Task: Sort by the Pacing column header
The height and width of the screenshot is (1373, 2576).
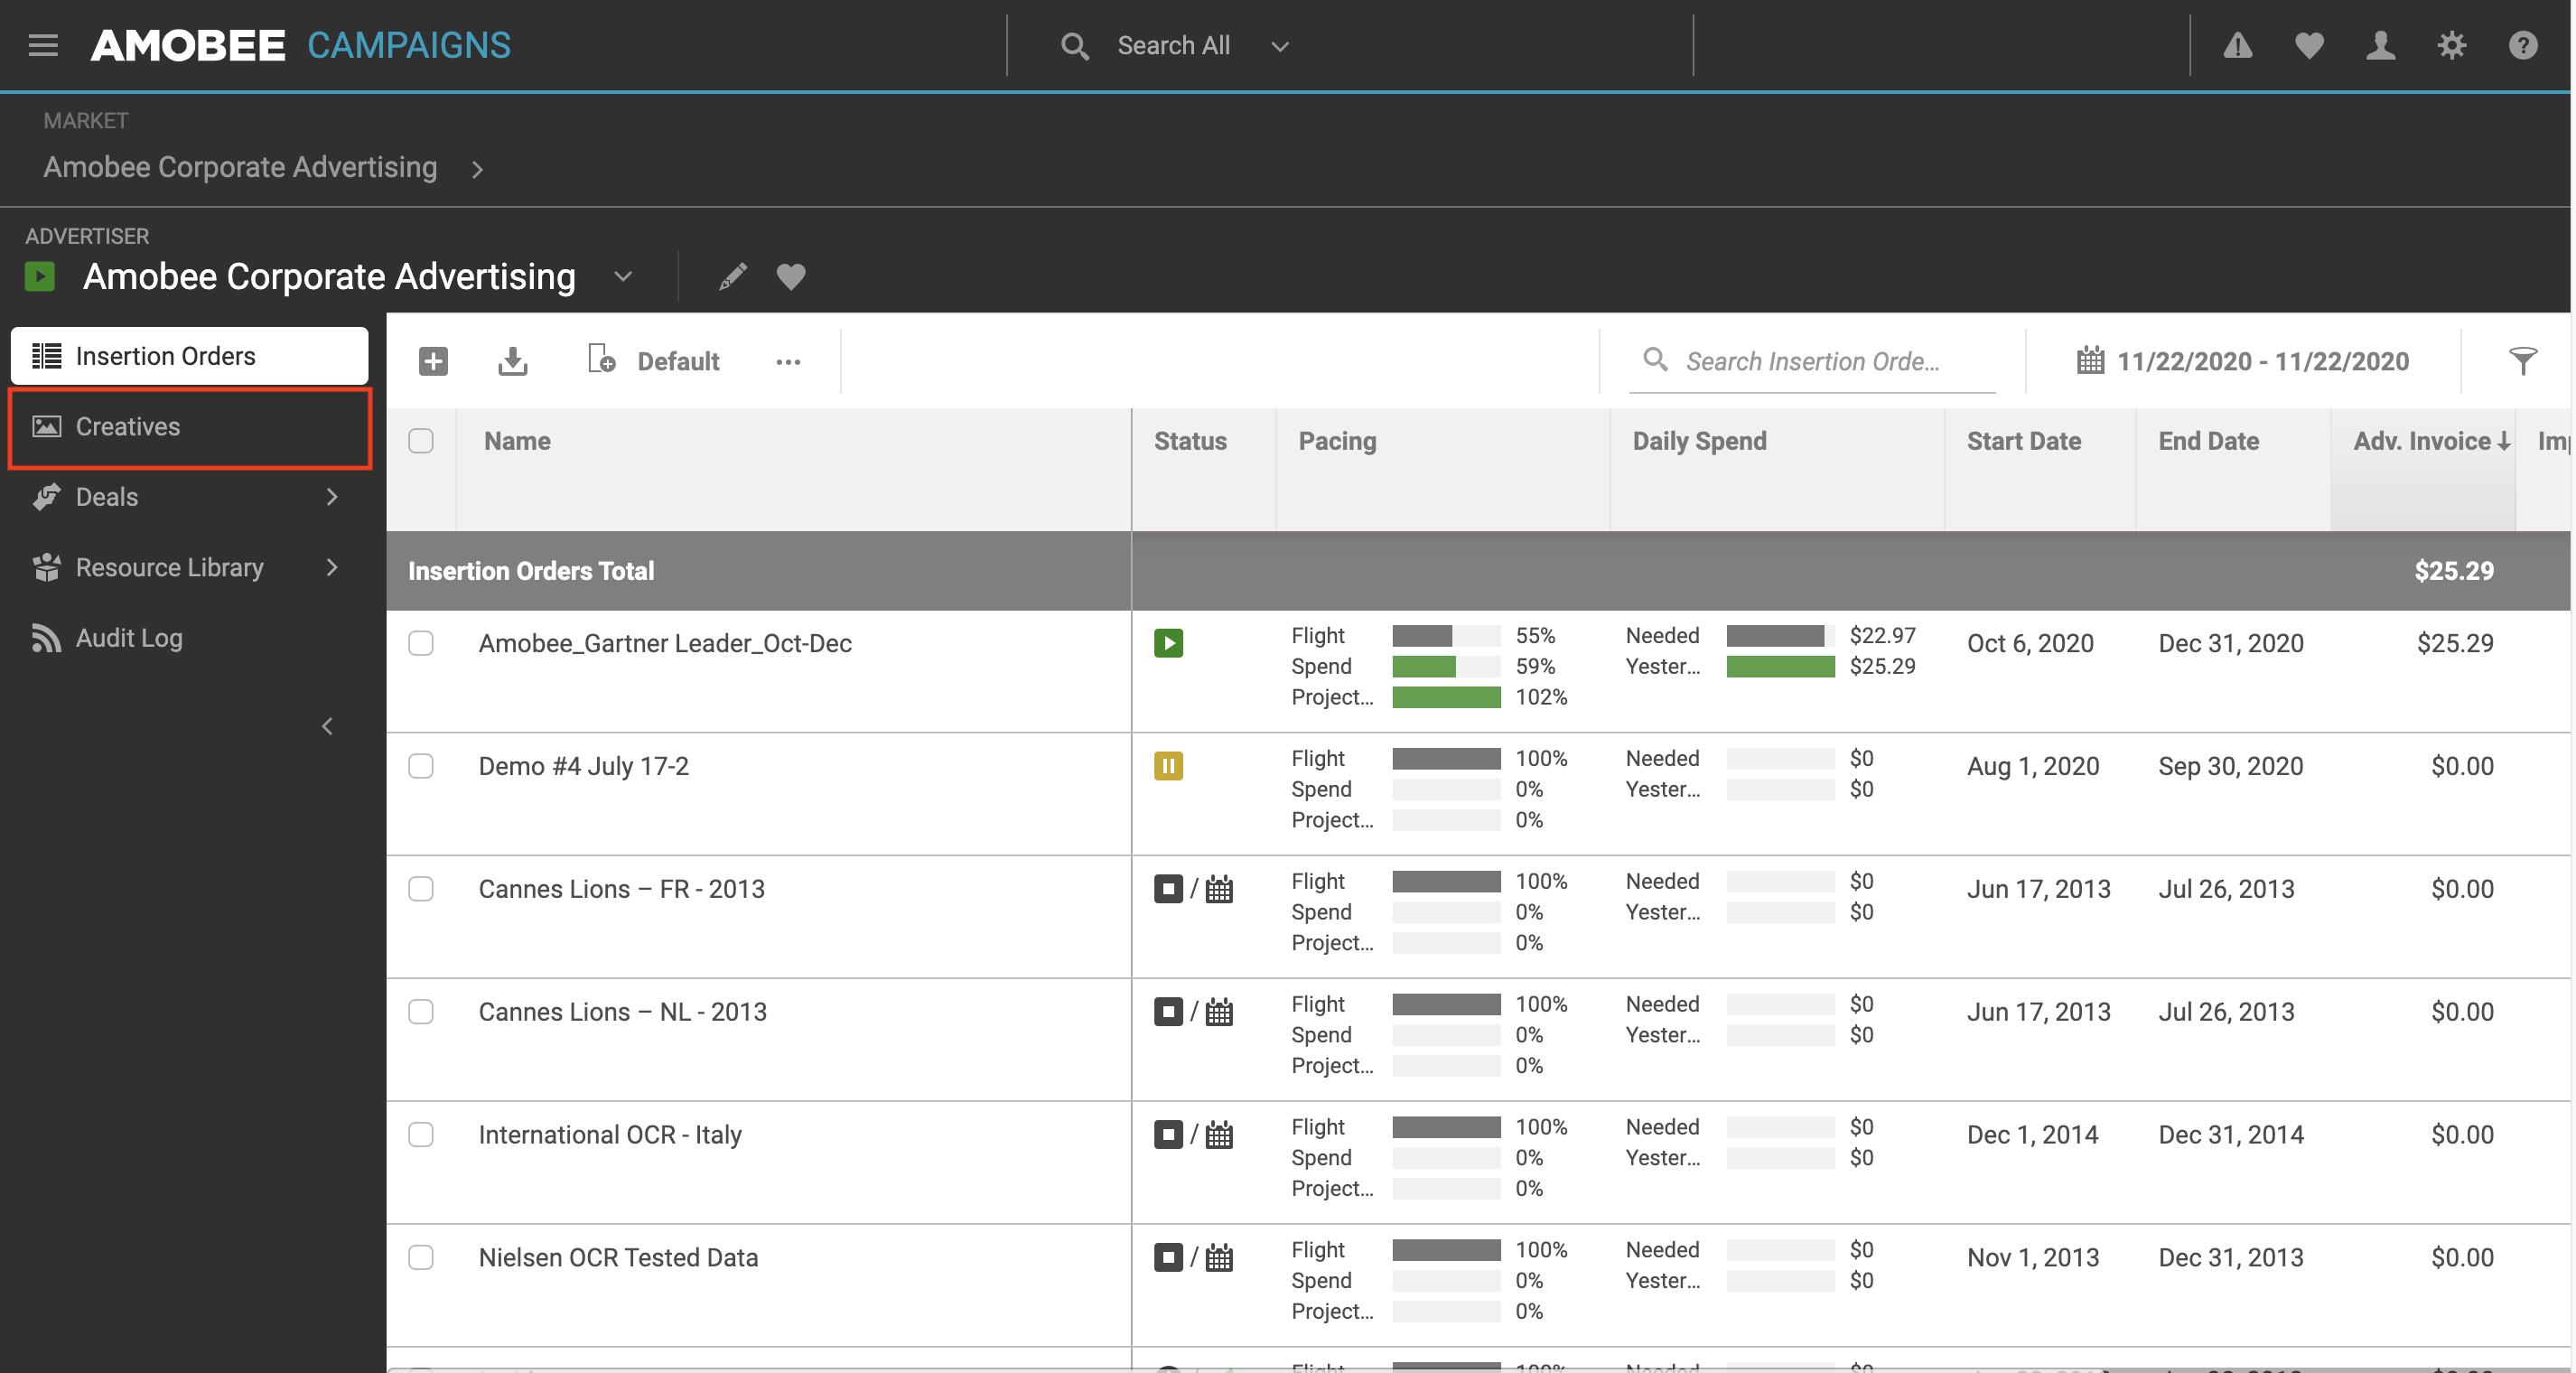Action: pos(1337,441)
